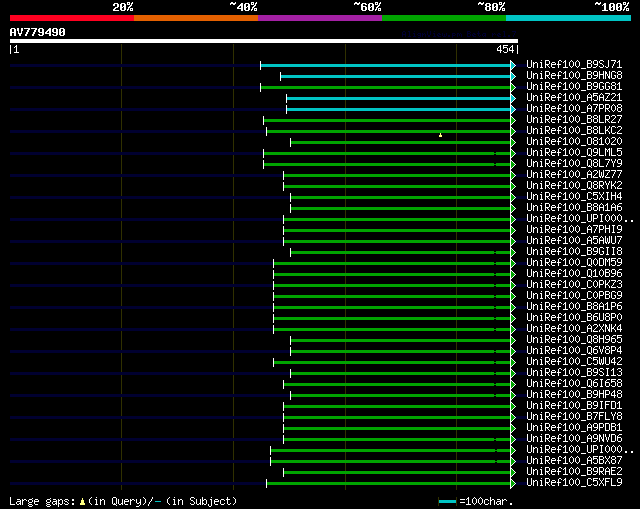Click the green alignment bar for UniRef100_A5BX87
The height and width of the screenshot is (509, 640).
(x=390, y=461)
